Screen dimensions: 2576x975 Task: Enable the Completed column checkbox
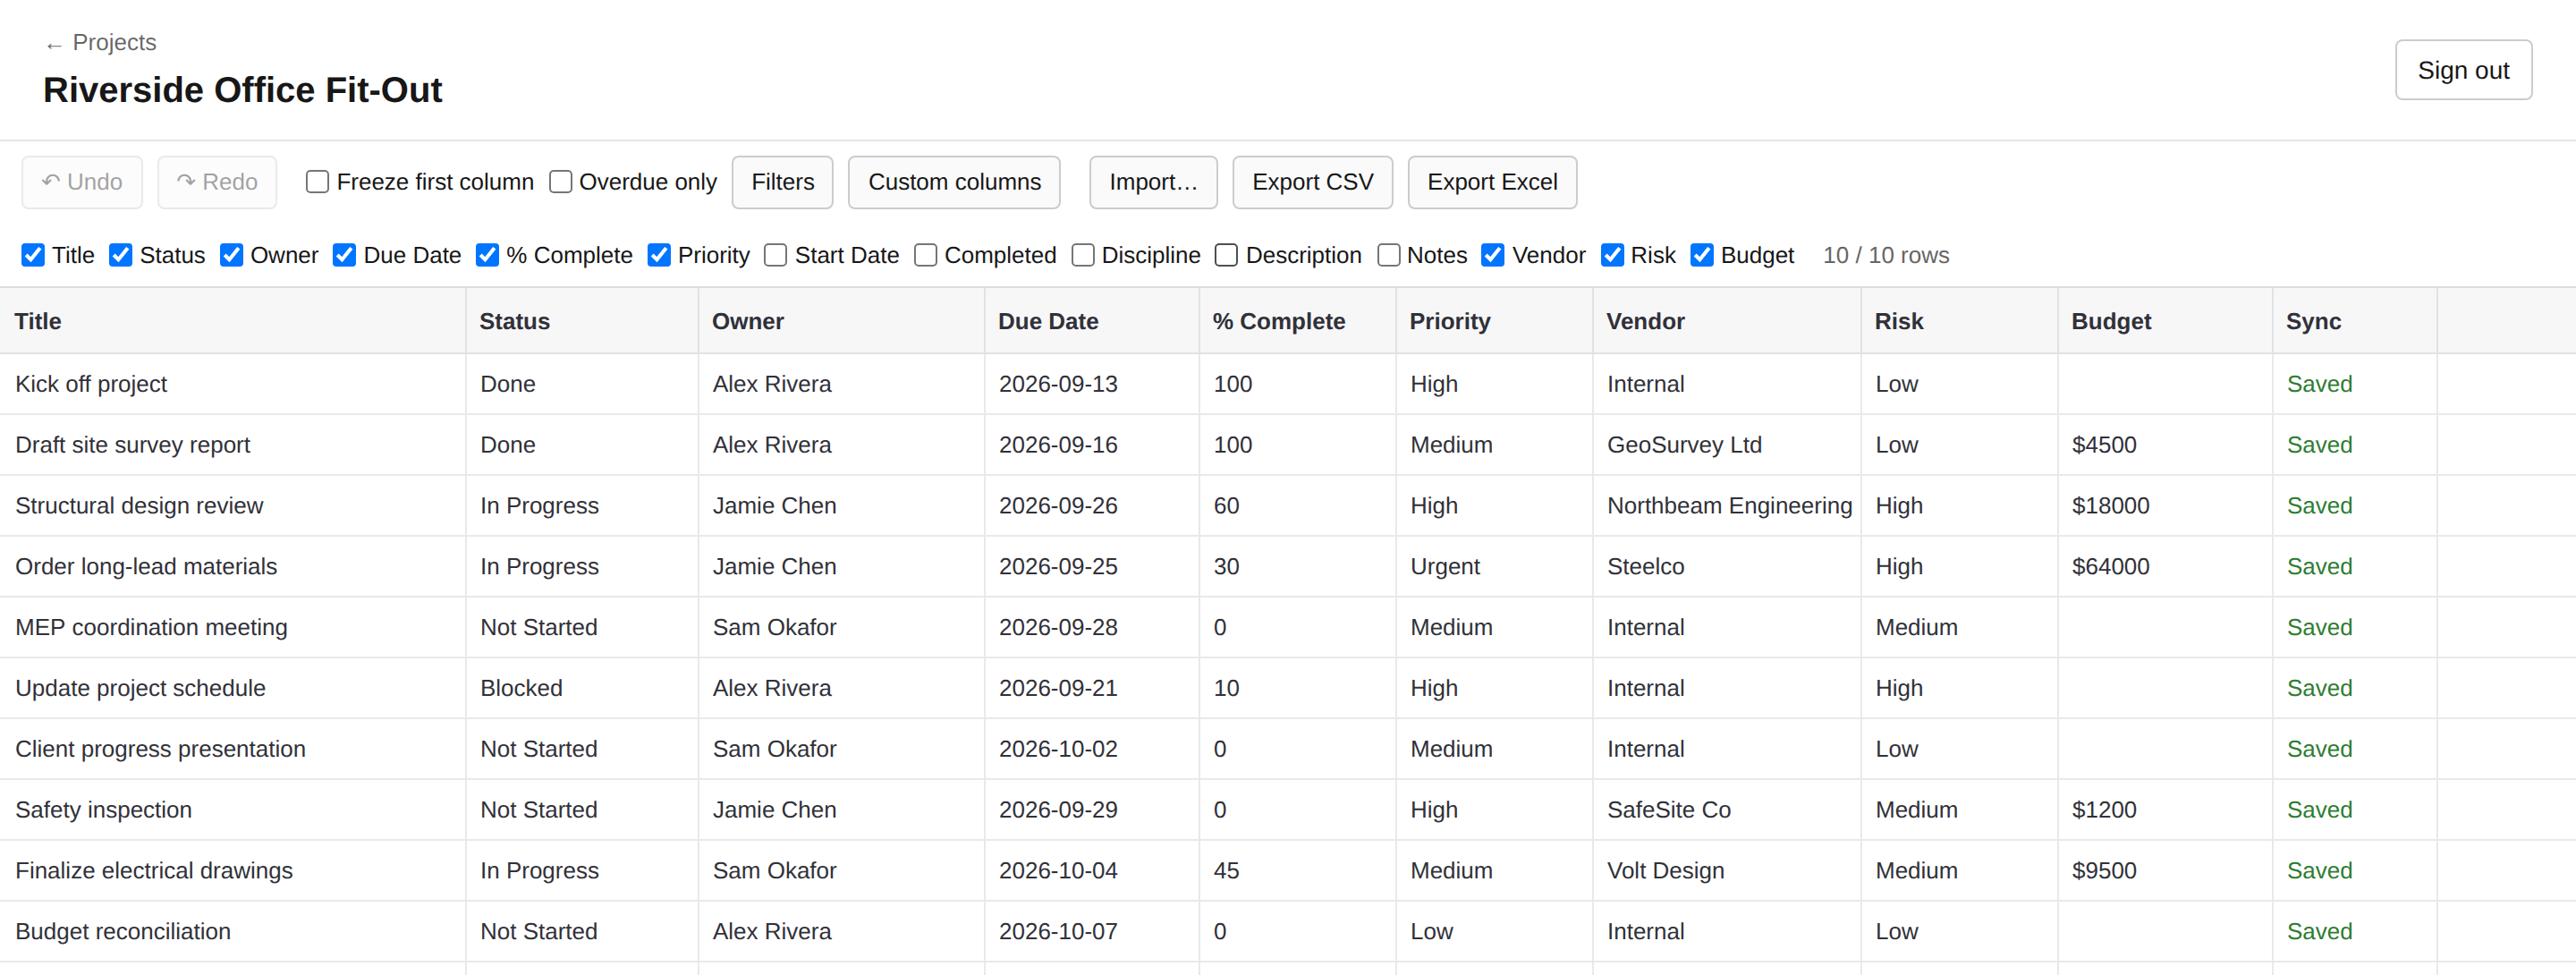(x=926, y=255)
